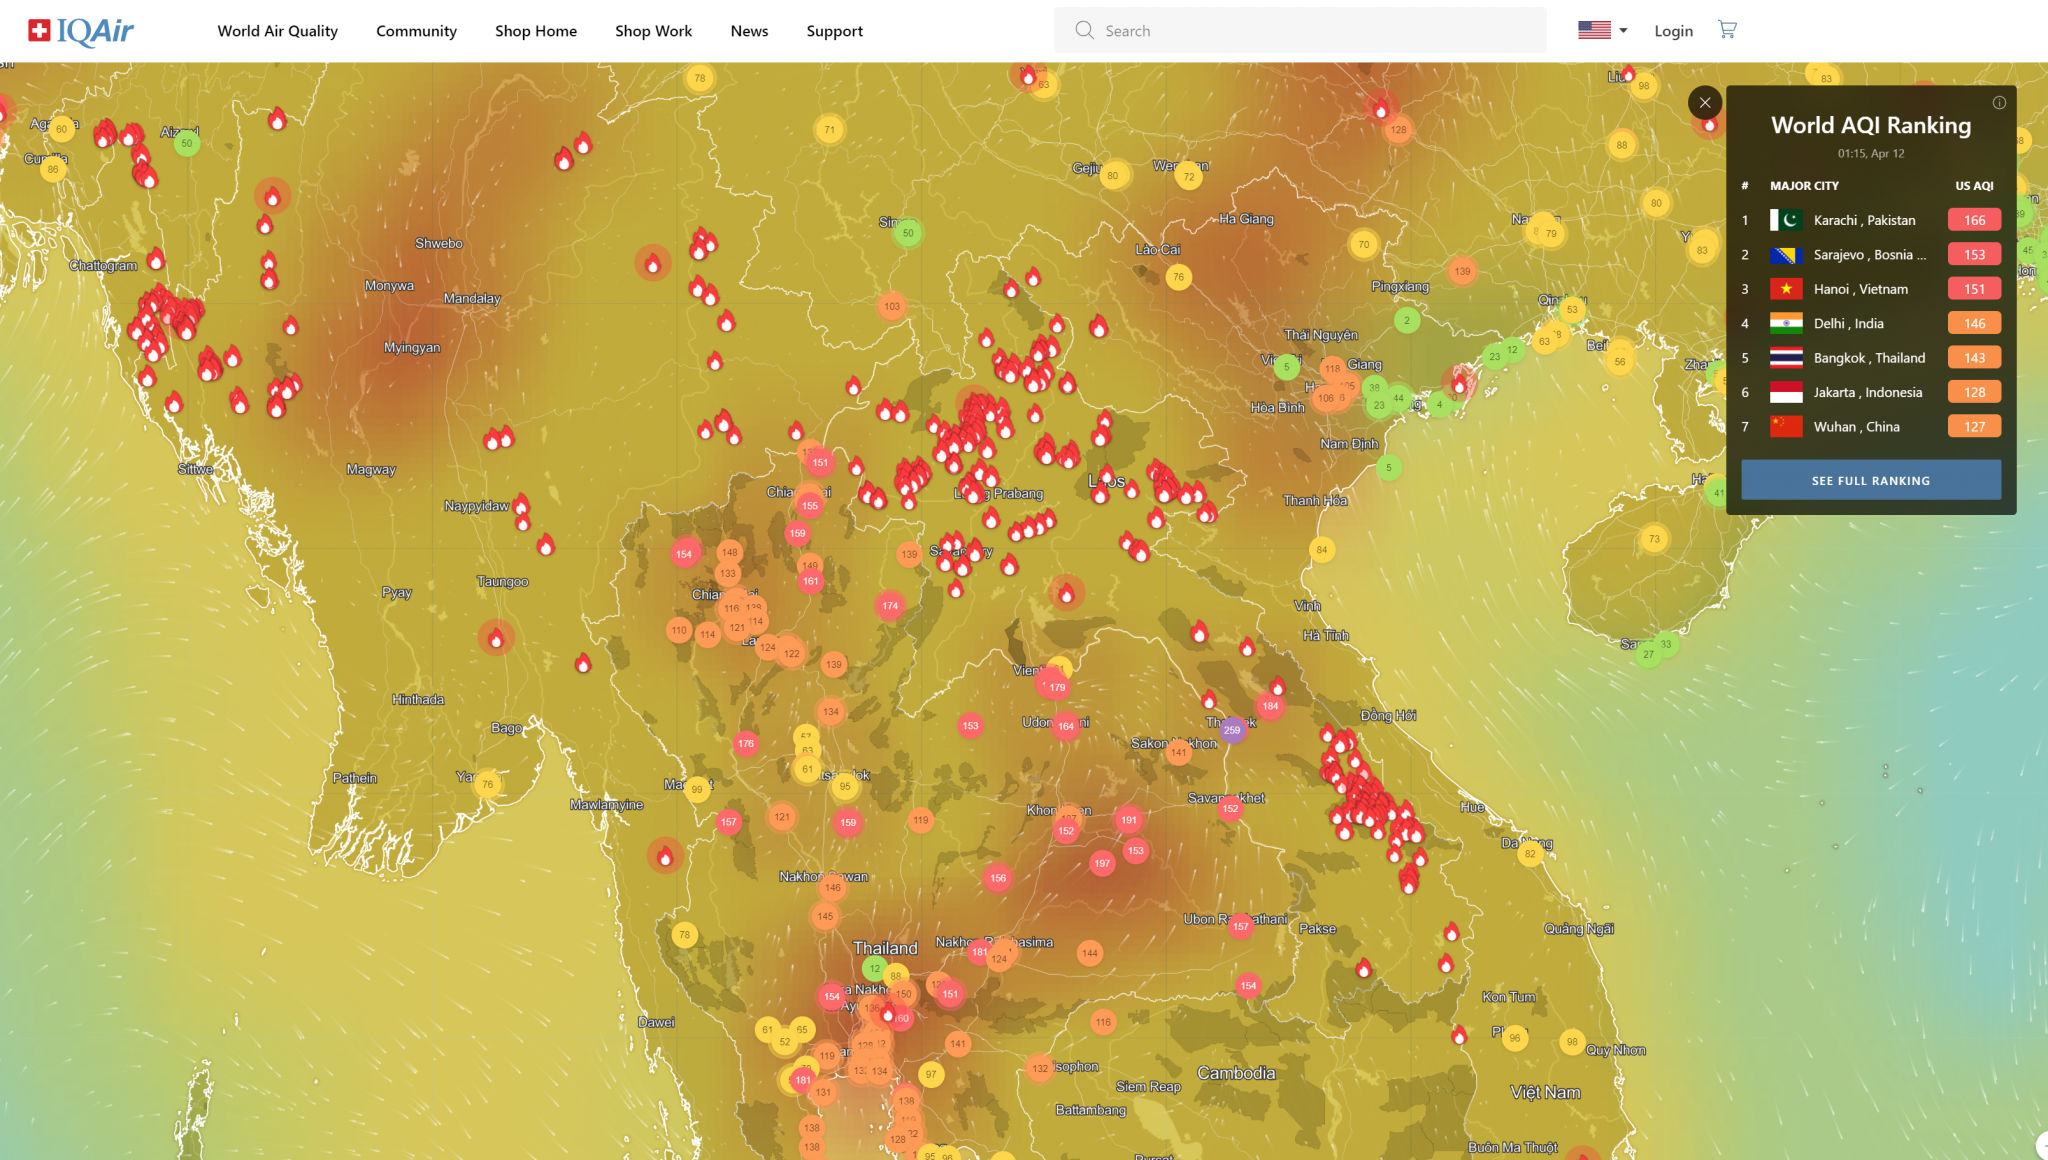Screen dimensions: 2048x1160
Task: Select Wuhan, China ranking row
Action: tap(1871, 426)
